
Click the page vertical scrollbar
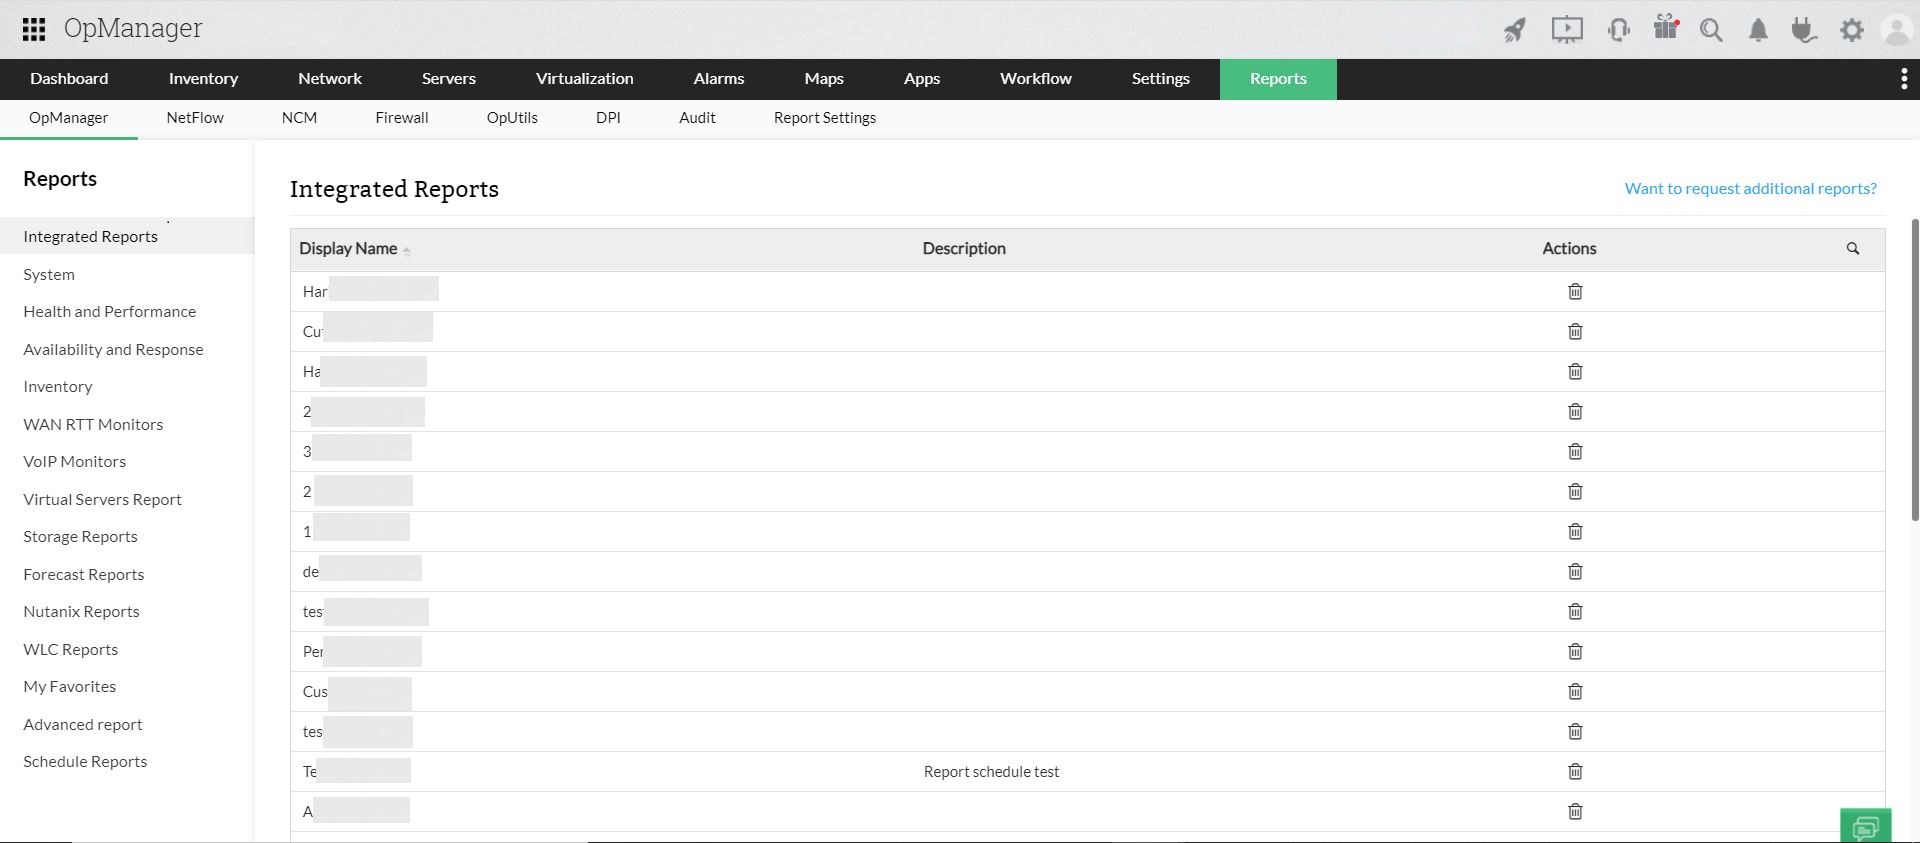(1915, 370)
